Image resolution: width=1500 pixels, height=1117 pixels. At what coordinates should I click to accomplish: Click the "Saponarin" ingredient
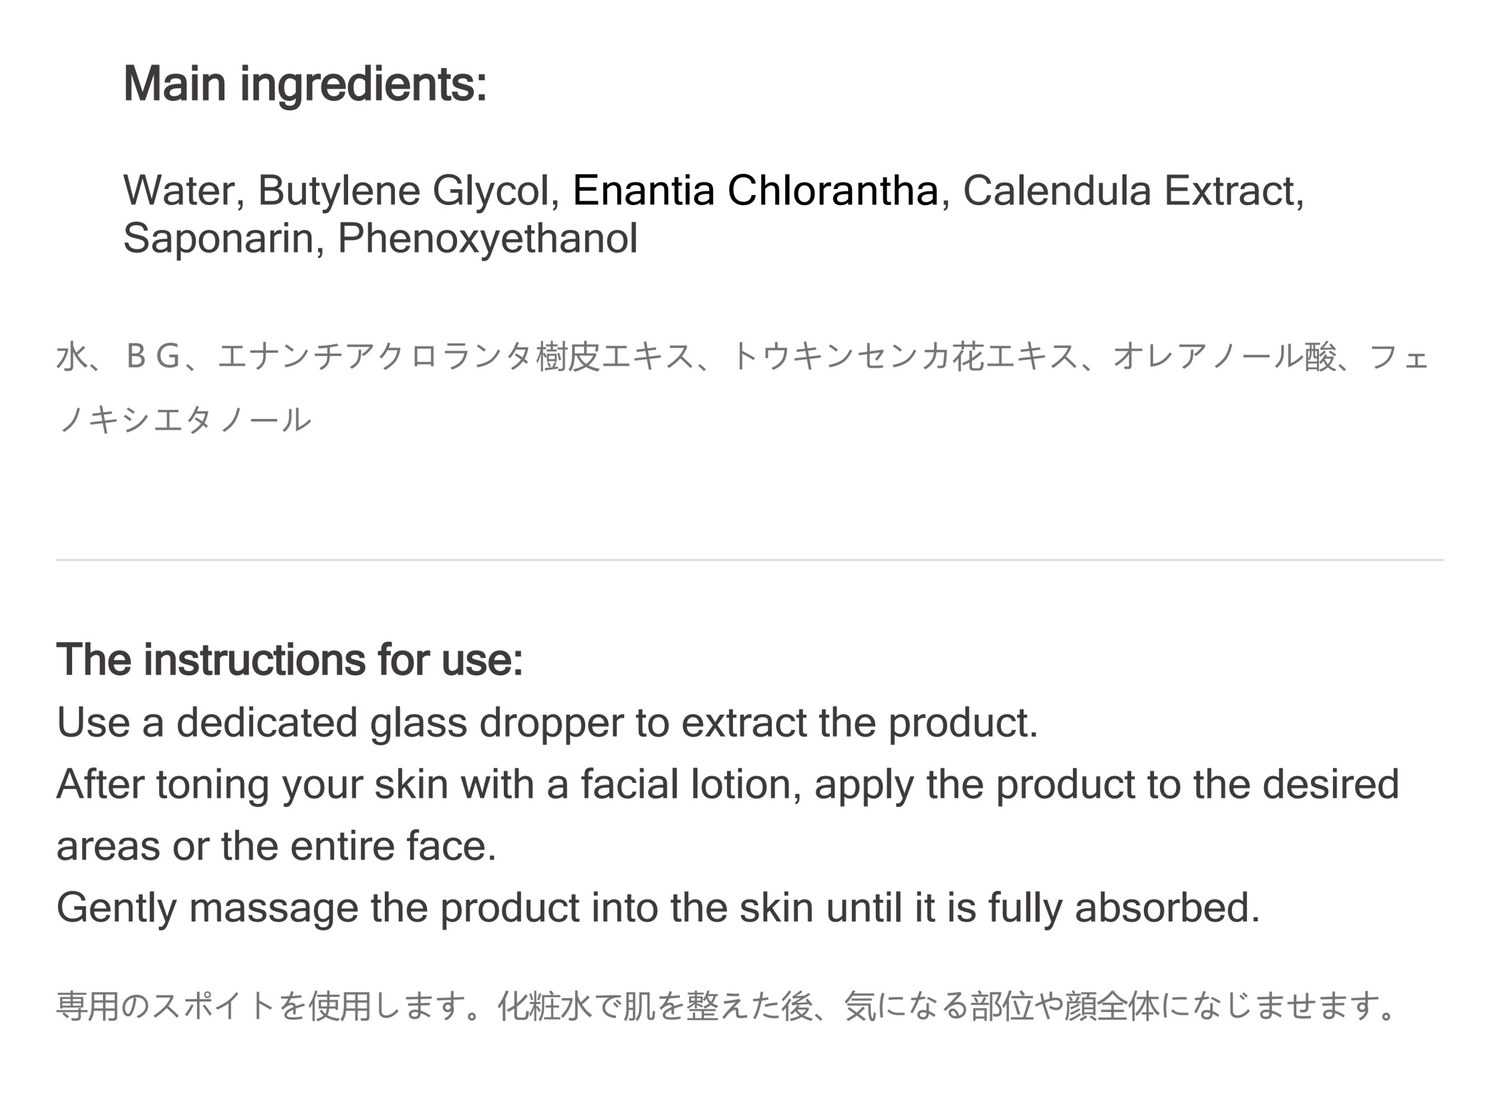218,239
